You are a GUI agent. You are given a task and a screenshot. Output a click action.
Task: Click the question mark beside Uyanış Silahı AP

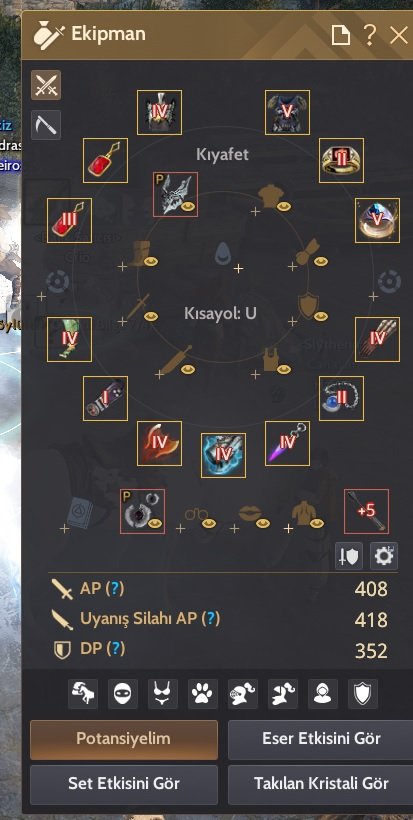[211, 619]
